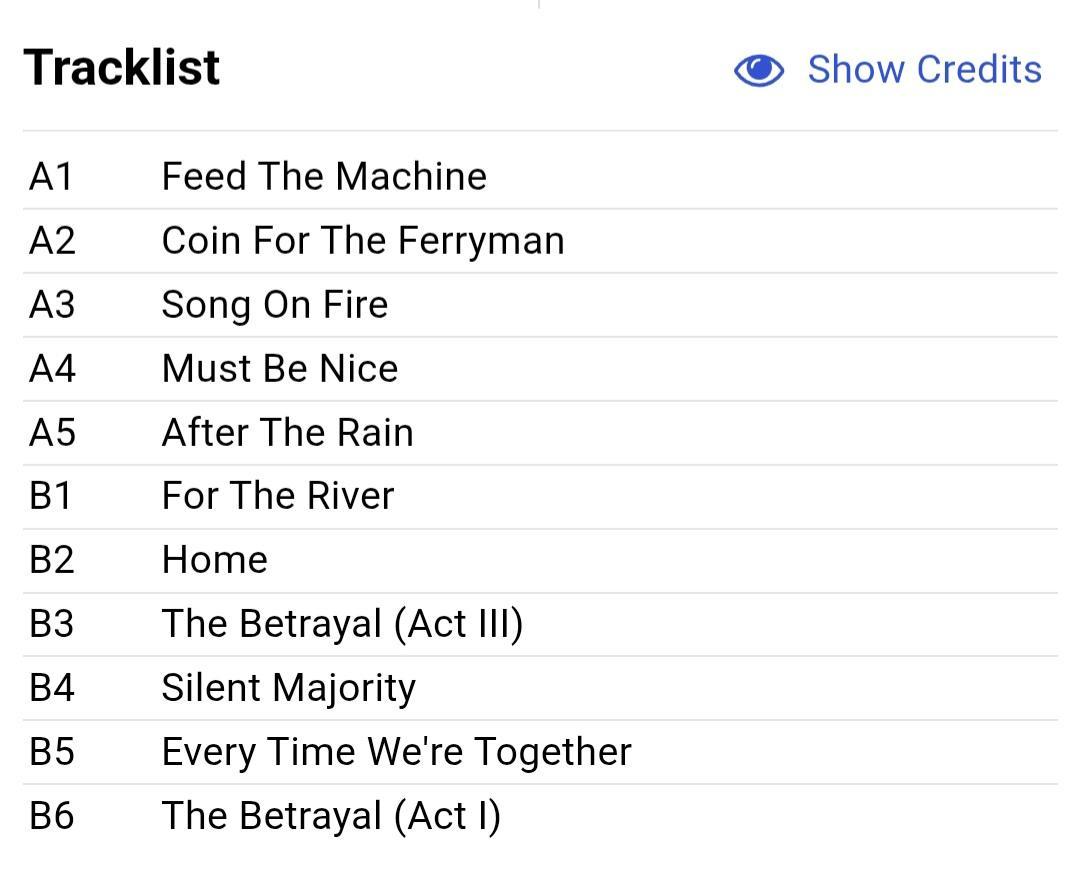Screen dimensions: 1080x876
Task: Select track Coin For The Ferryman
Action: click(x=363, y=240)
